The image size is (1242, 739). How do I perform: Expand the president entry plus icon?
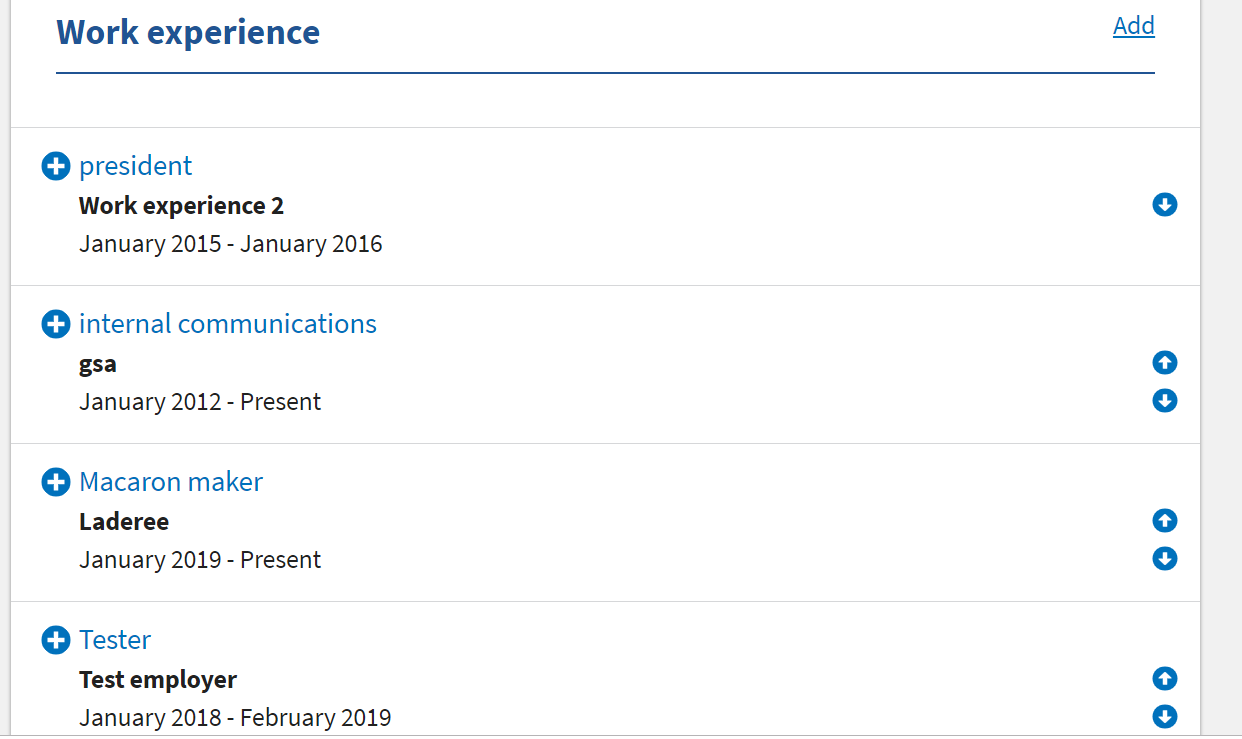[x=56, y=166]
